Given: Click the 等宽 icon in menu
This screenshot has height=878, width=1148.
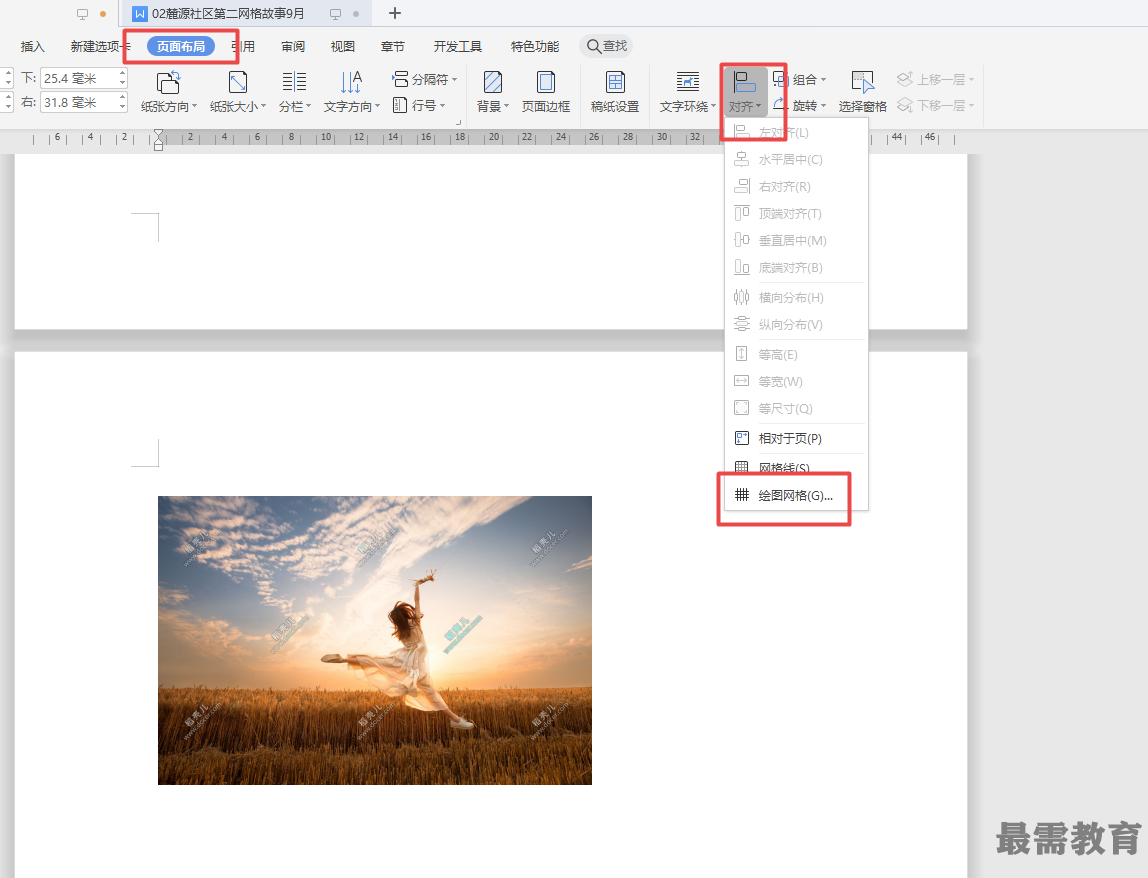Looking at the screenshot, I should [x=742, y=381].
